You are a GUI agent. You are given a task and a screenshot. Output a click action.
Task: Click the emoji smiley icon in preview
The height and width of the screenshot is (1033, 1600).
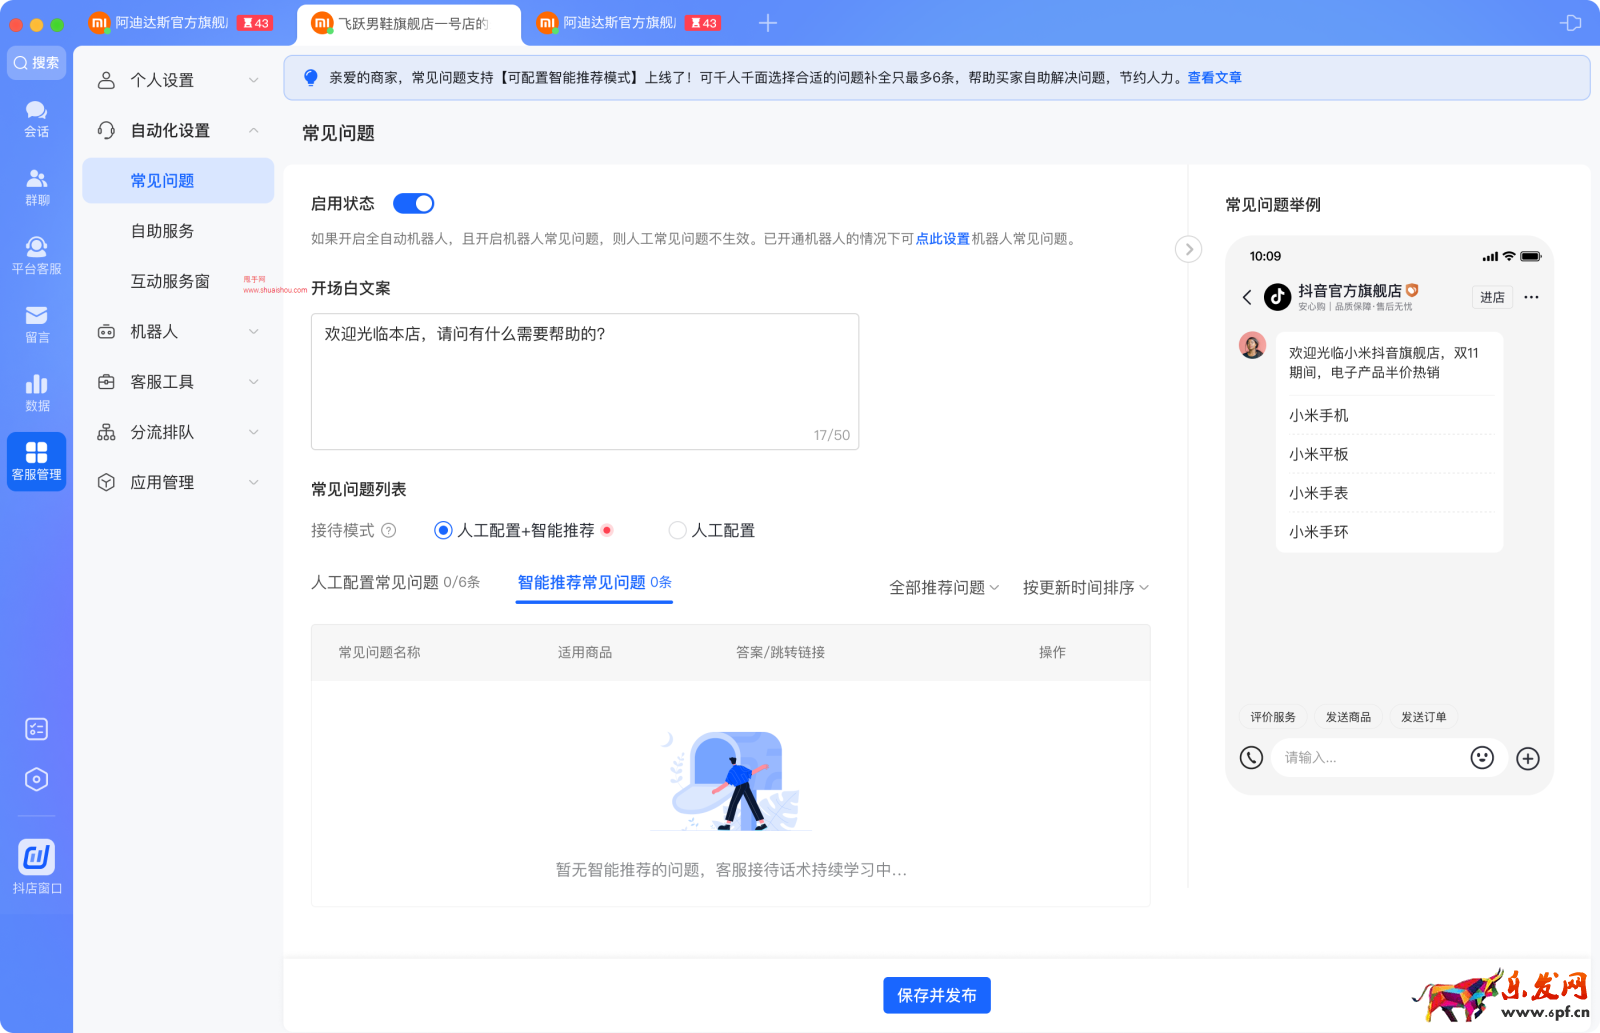[1482, 758]
